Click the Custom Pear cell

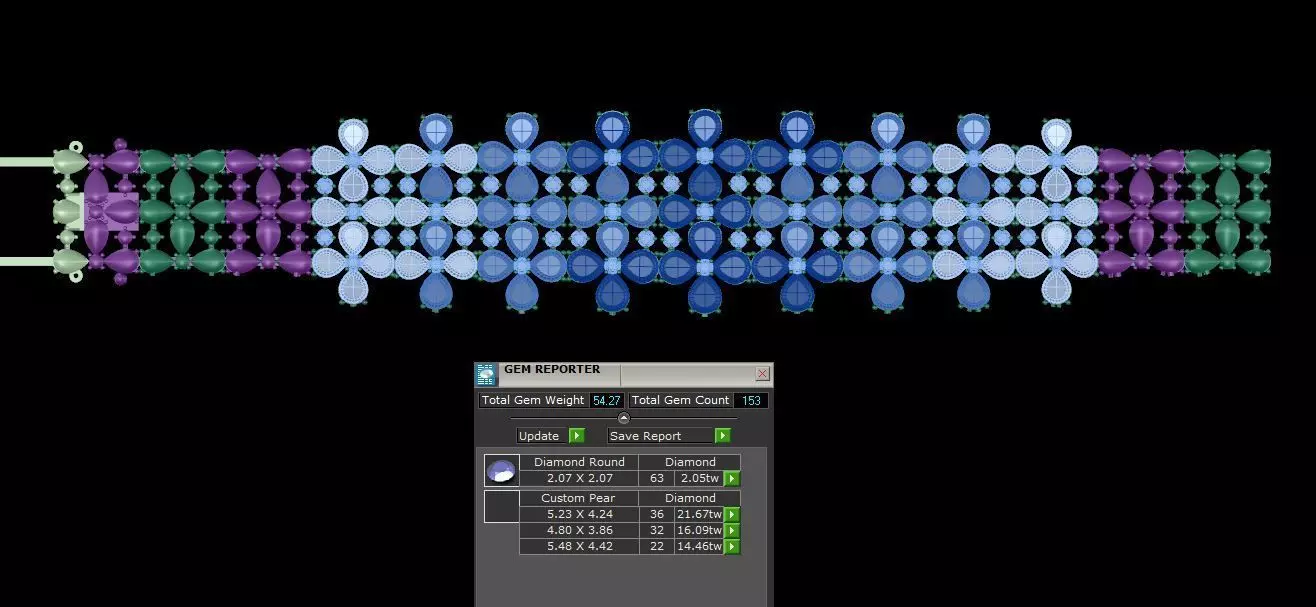tap(579, 498)
